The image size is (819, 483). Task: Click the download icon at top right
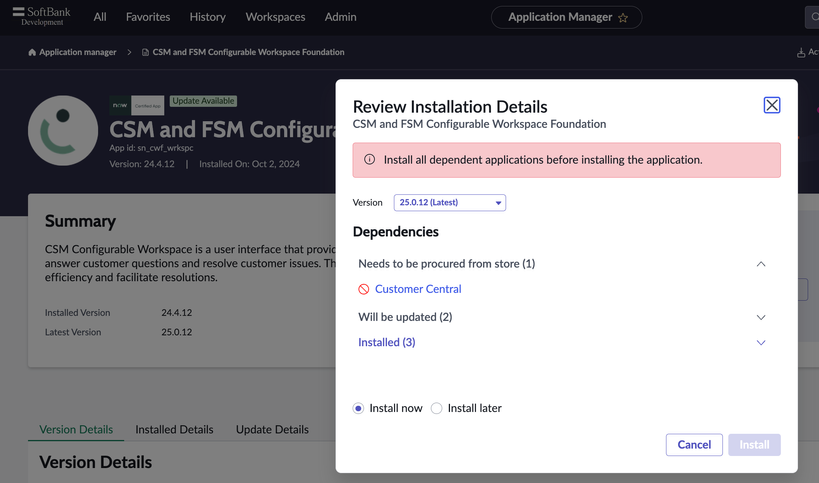801,53
